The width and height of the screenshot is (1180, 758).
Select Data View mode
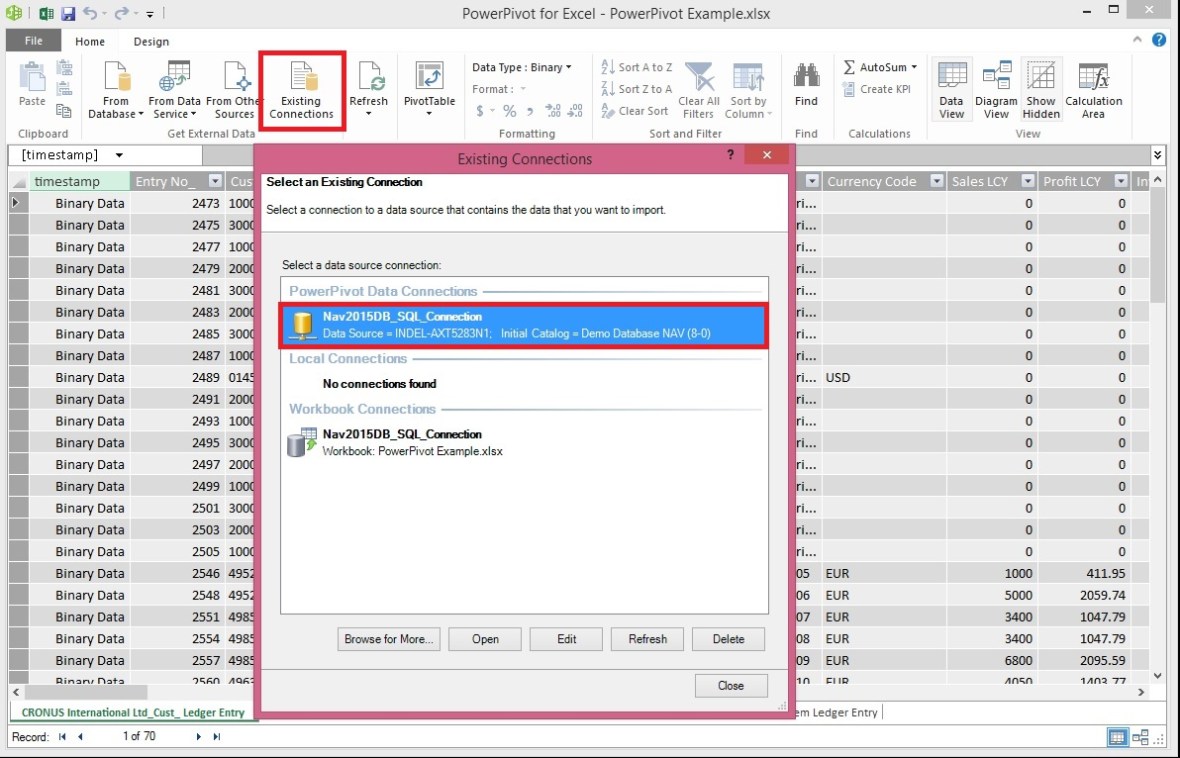[x=950, y=90]
